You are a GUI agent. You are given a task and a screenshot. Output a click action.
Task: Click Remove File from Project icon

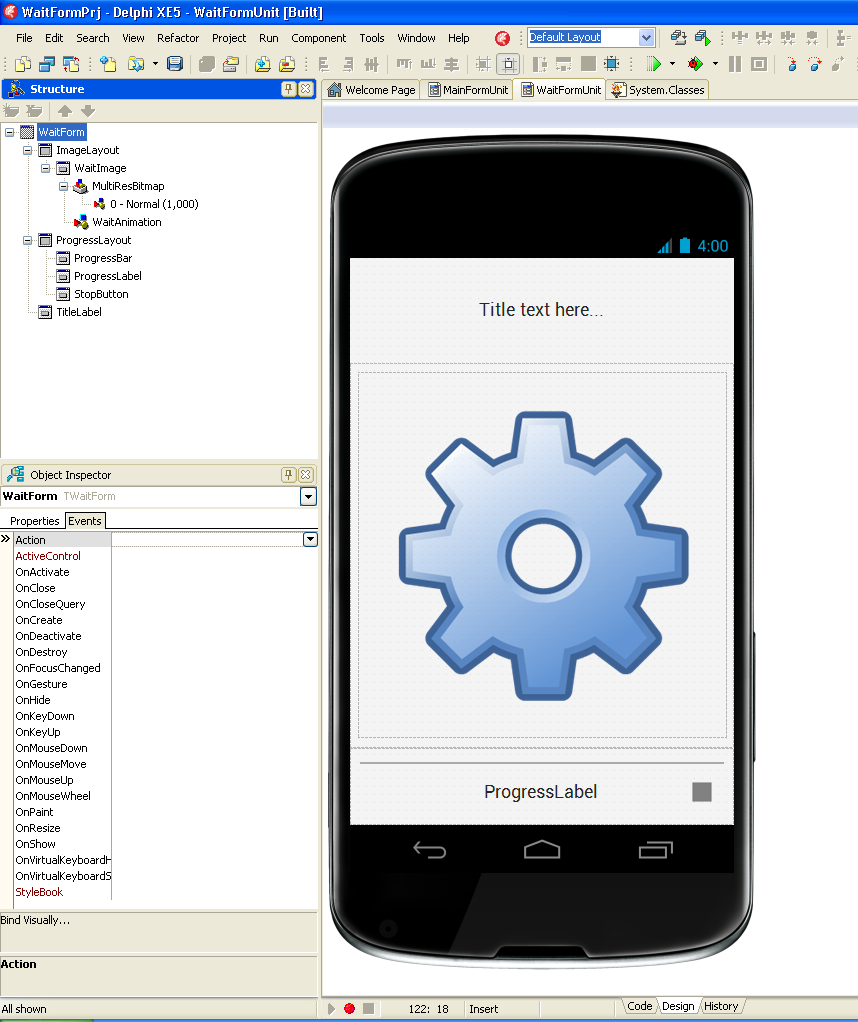287,64
